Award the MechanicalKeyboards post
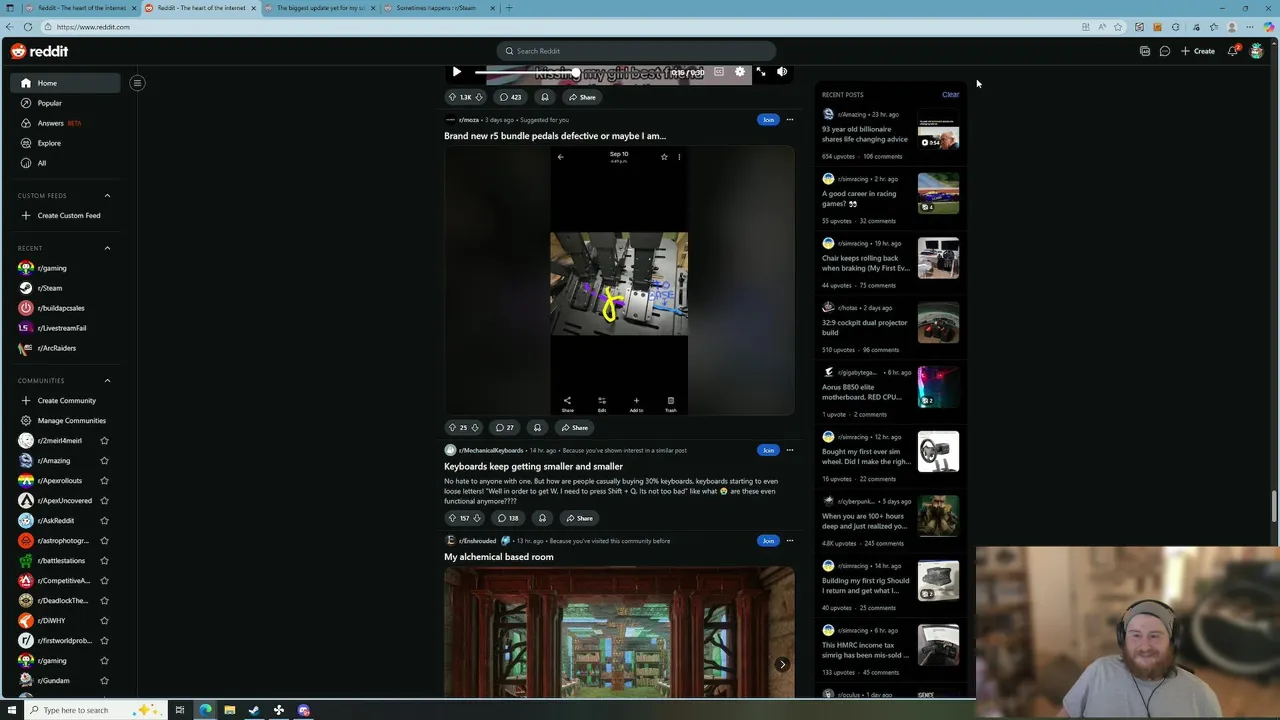Image resolution: width=1280 pixels, height=720 pixels. point(542,518)
